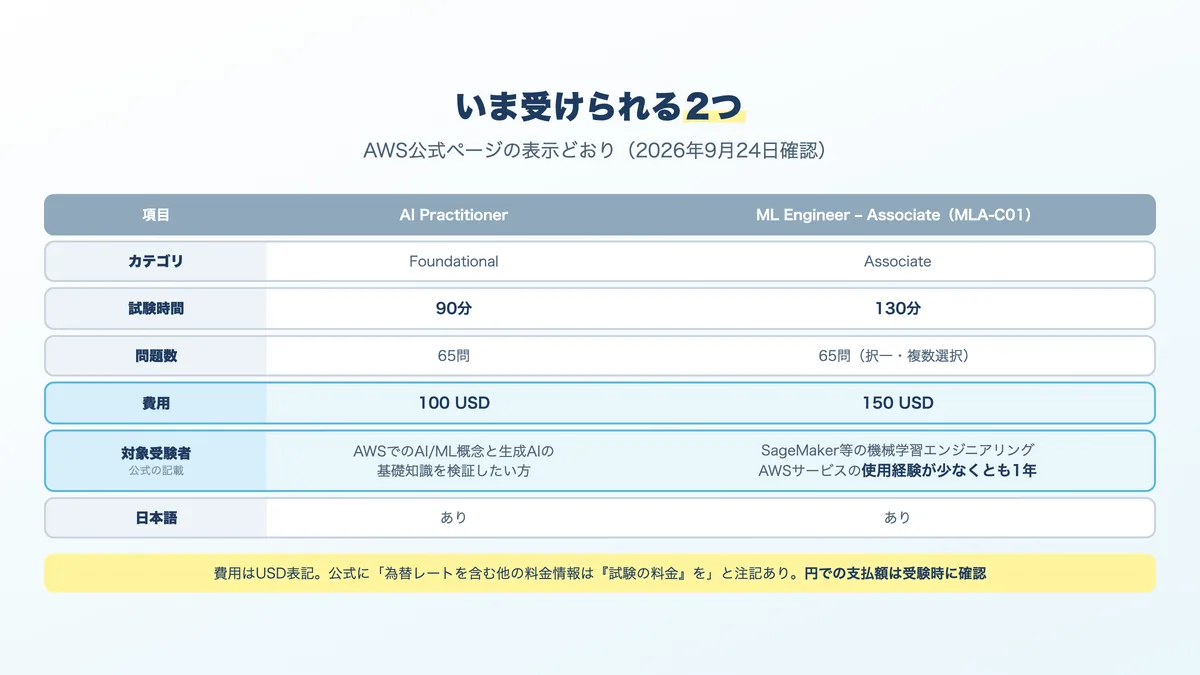Click あり under AI Practitioner
Image resolution: width=1200 pixels, height=675 pixels.
pos(454,518)
